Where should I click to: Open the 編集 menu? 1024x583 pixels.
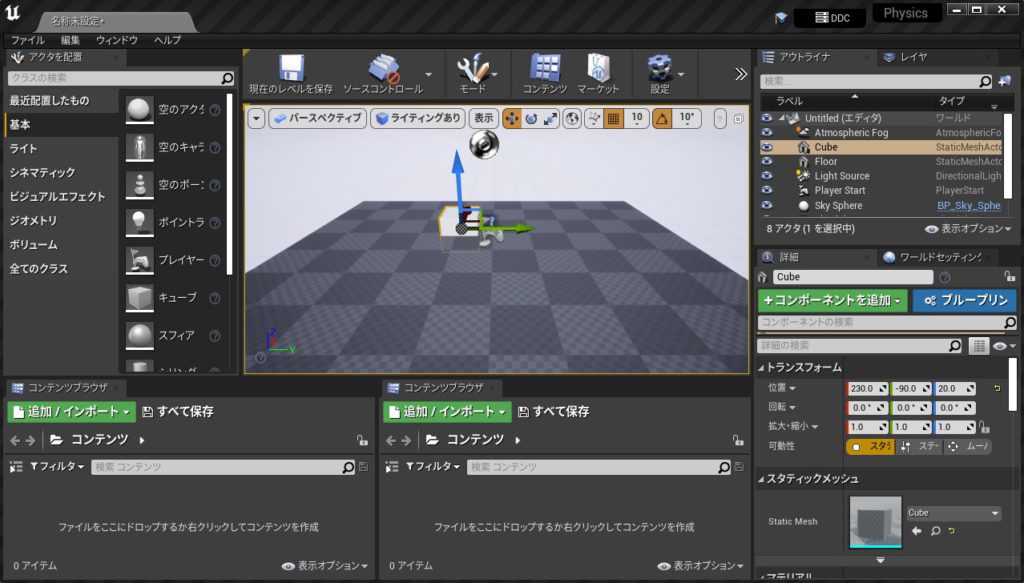coord(70,40)
